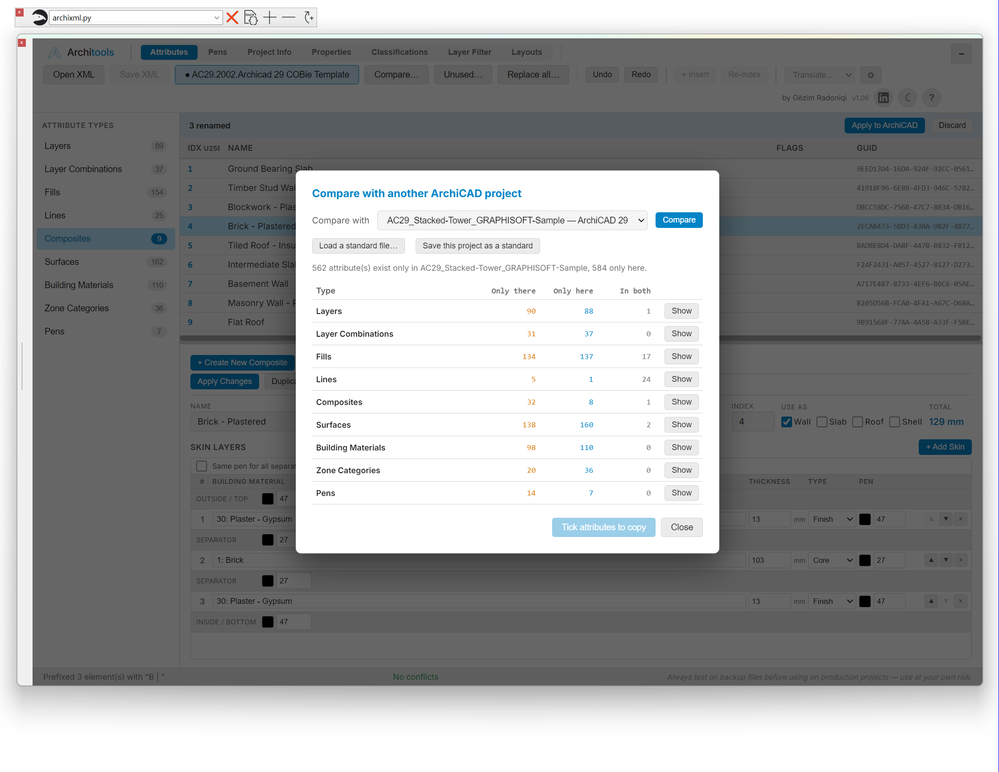
Task: Open help with the question mark icon
Action: tap(931, 97)
